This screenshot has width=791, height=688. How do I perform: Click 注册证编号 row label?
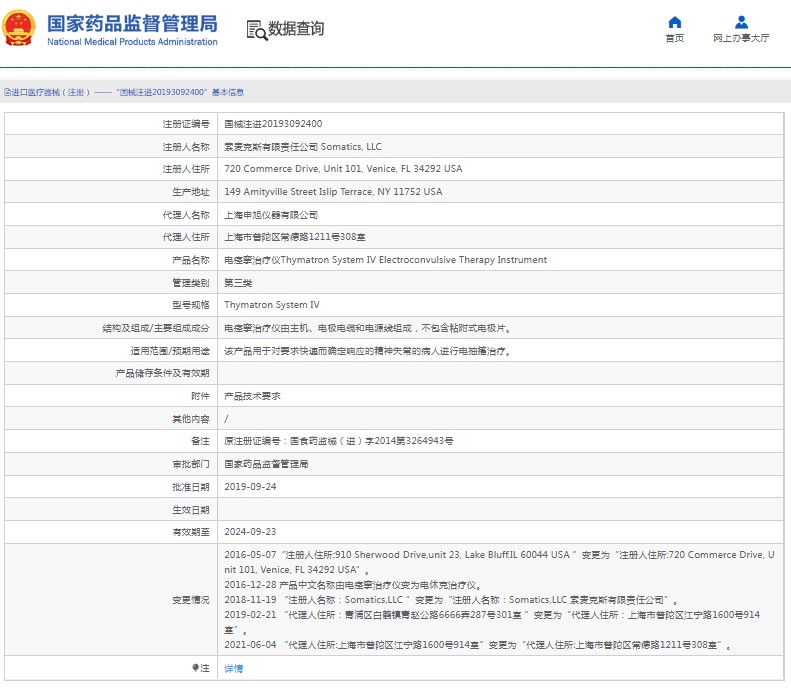pyautogui.click(x=186, y=124)
